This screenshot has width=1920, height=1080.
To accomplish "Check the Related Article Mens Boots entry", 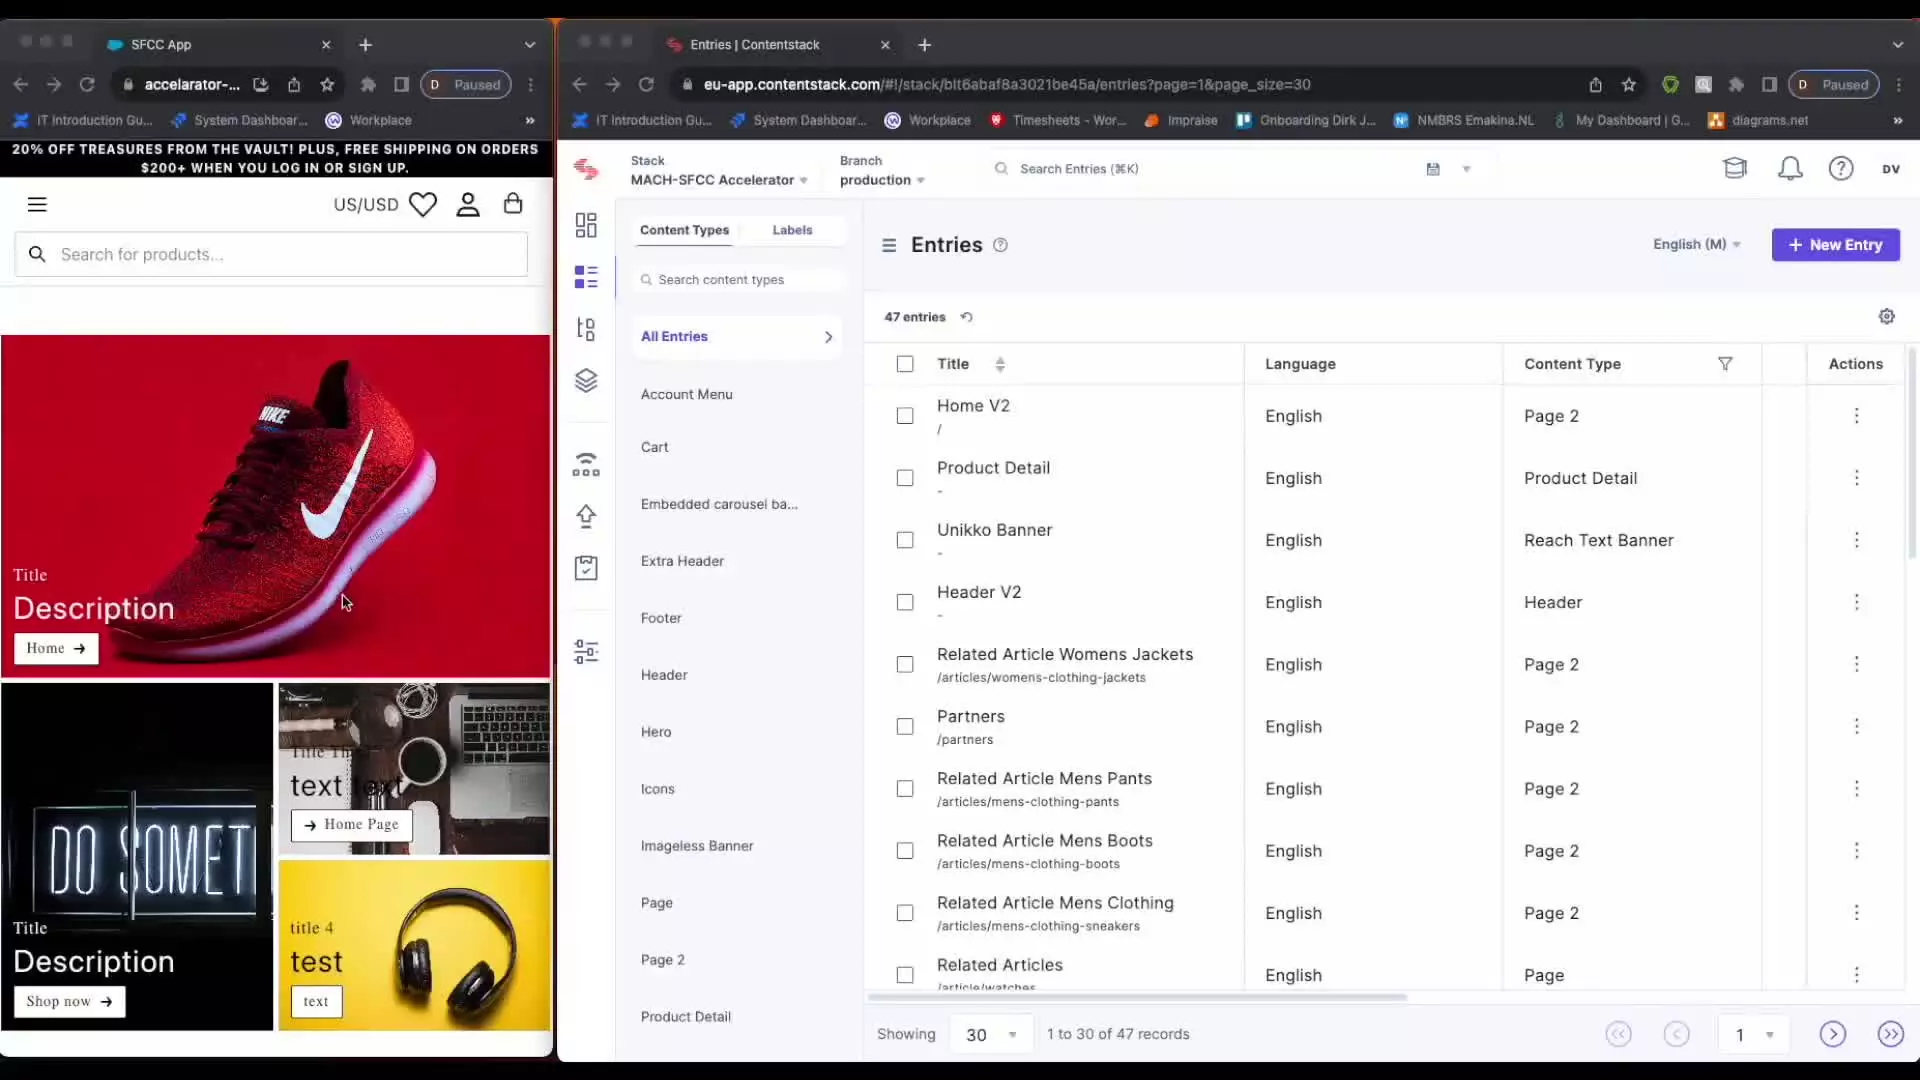I will 905,851.
